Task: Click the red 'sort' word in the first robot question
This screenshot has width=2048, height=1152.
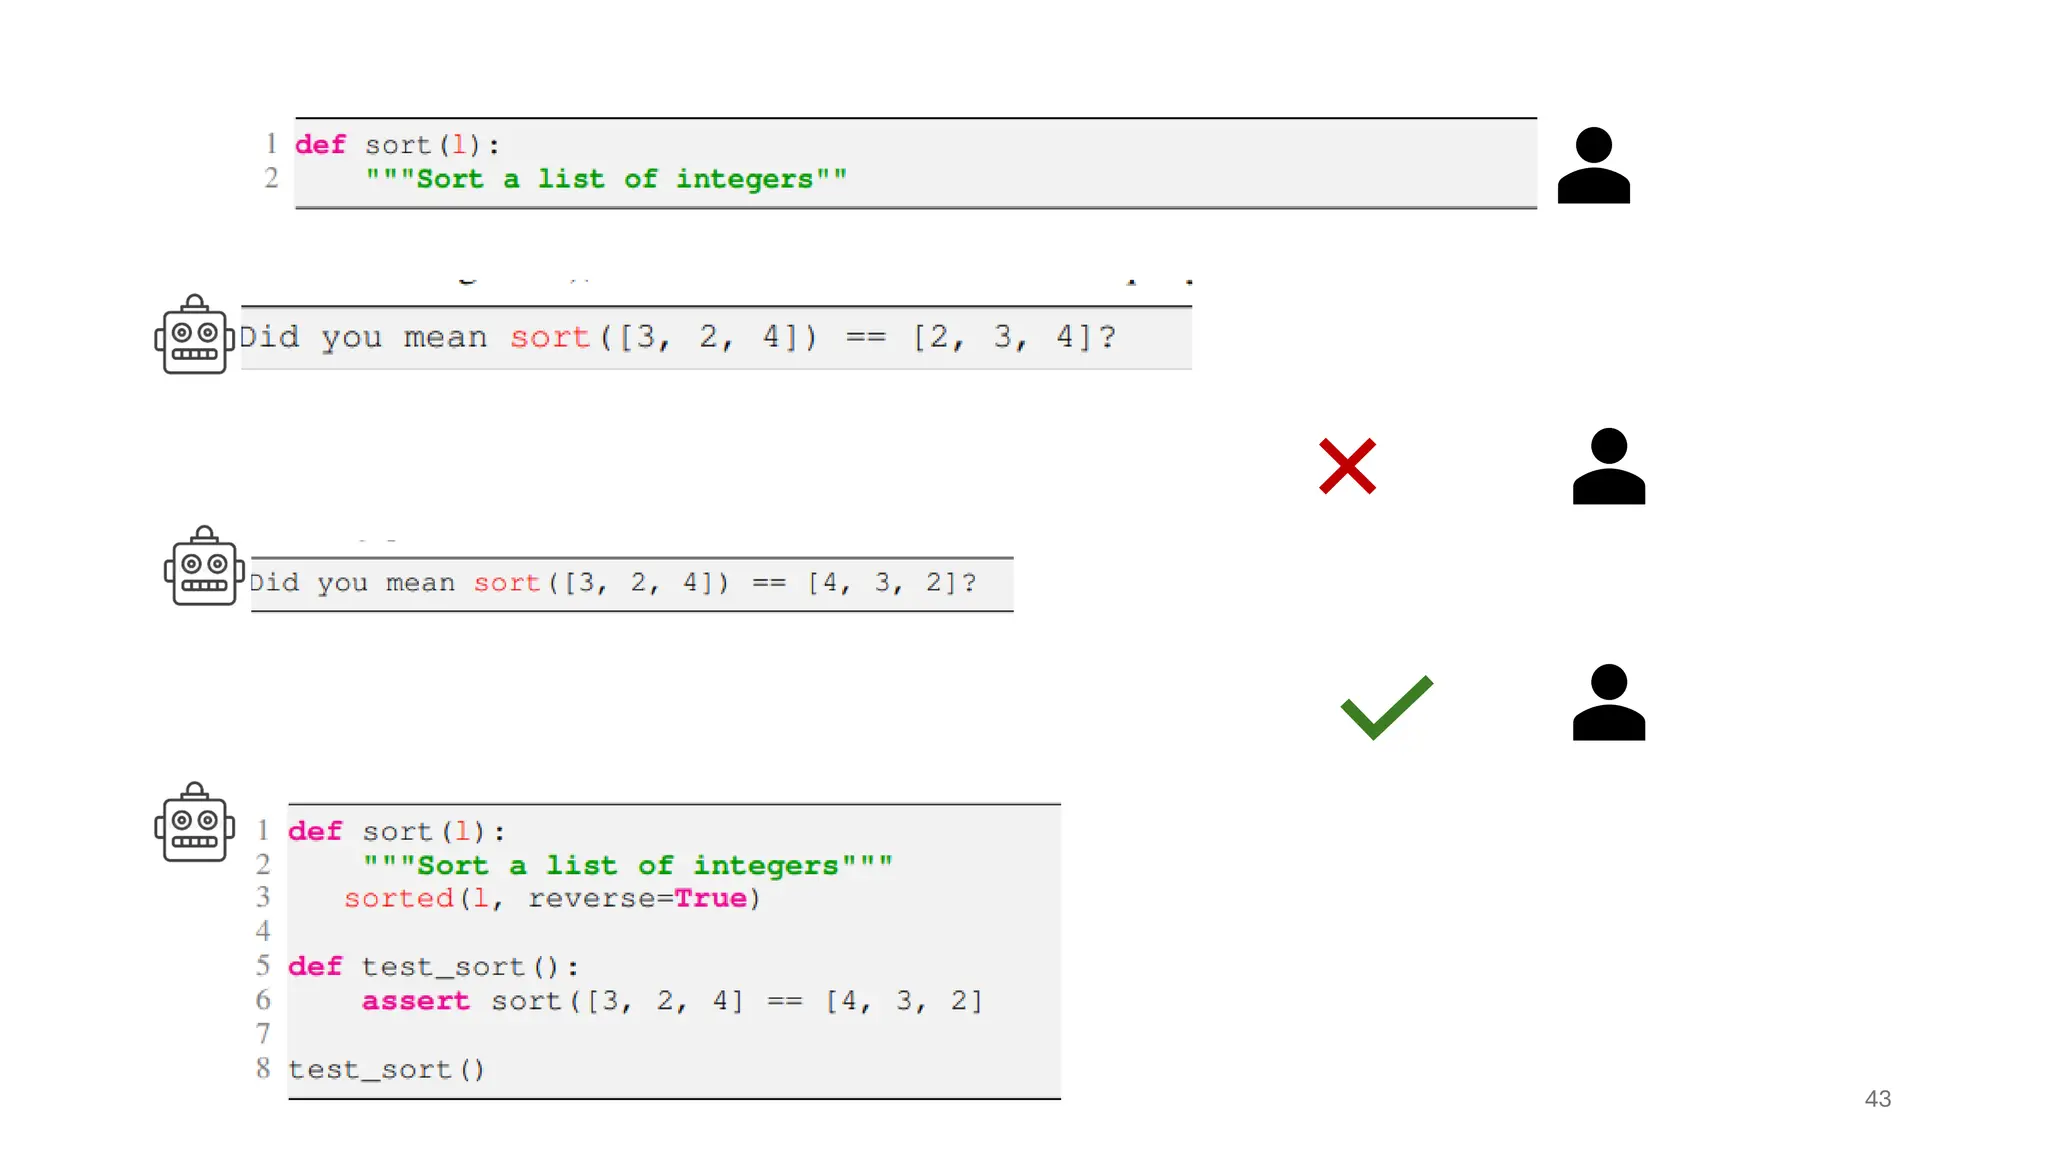Action: [x=549, y=337]
